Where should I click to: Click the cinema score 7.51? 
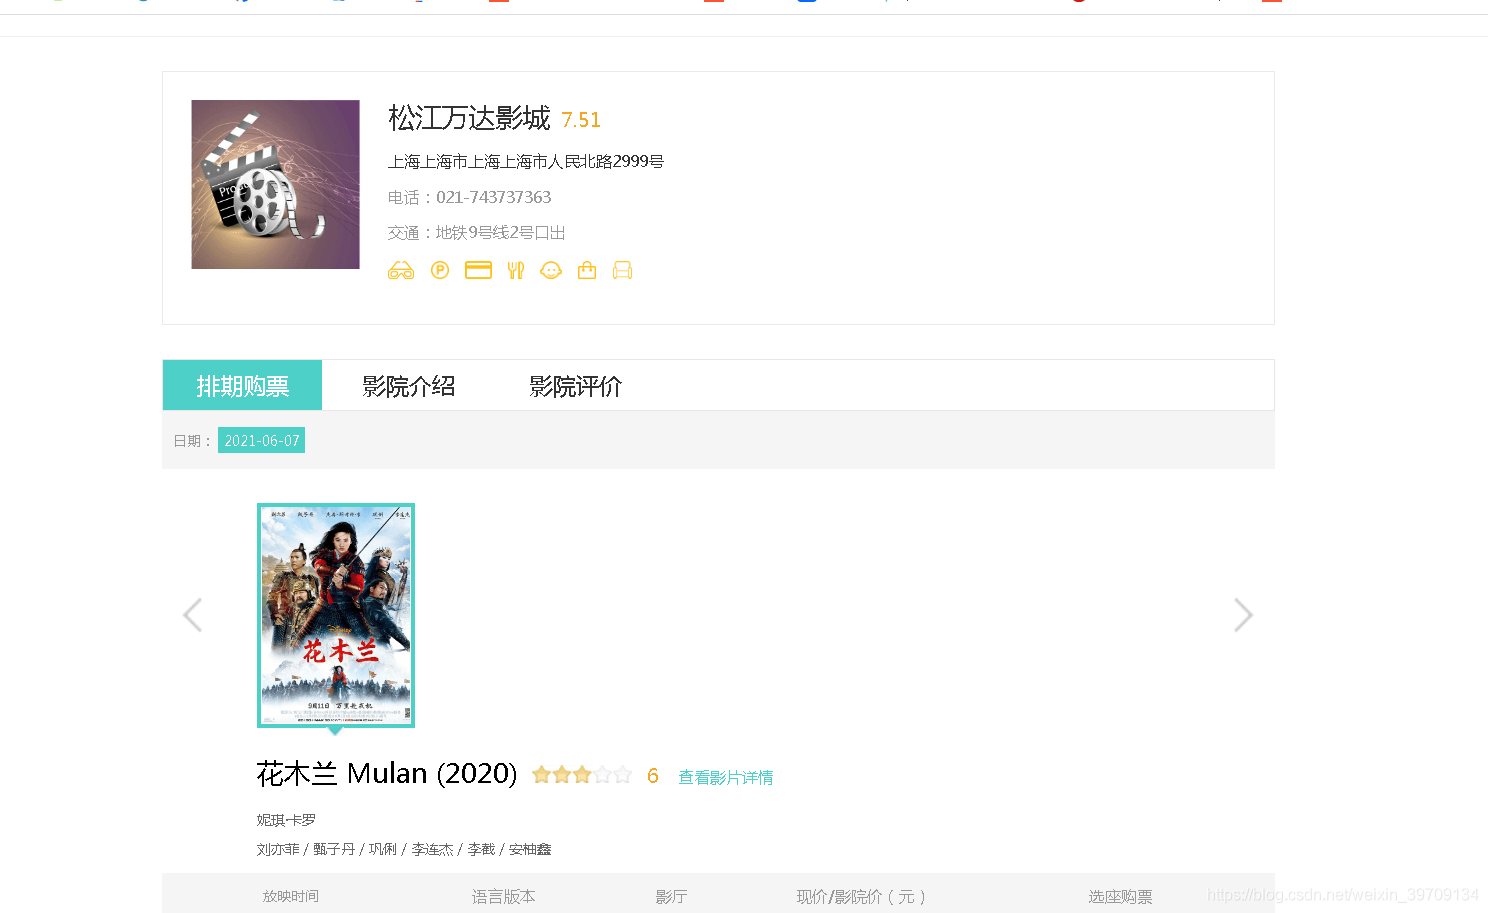point(581,120)
